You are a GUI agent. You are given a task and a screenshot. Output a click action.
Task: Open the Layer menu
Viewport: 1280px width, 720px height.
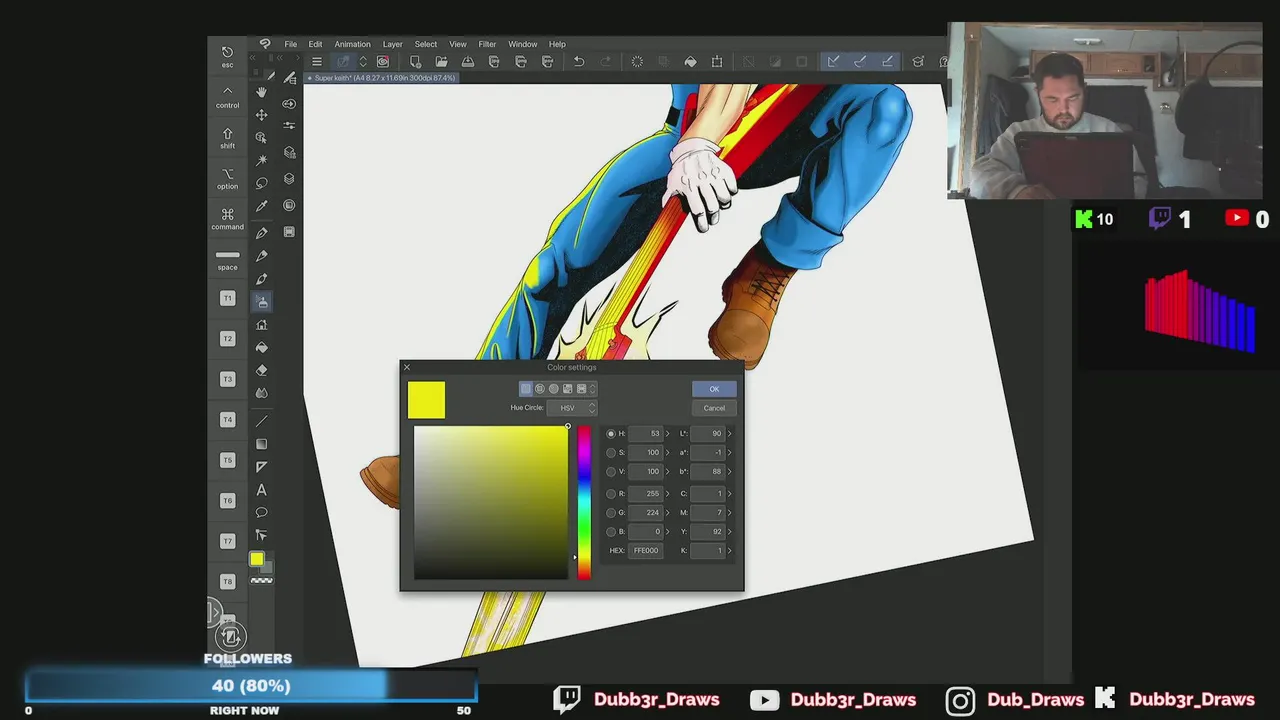[393, 44]
